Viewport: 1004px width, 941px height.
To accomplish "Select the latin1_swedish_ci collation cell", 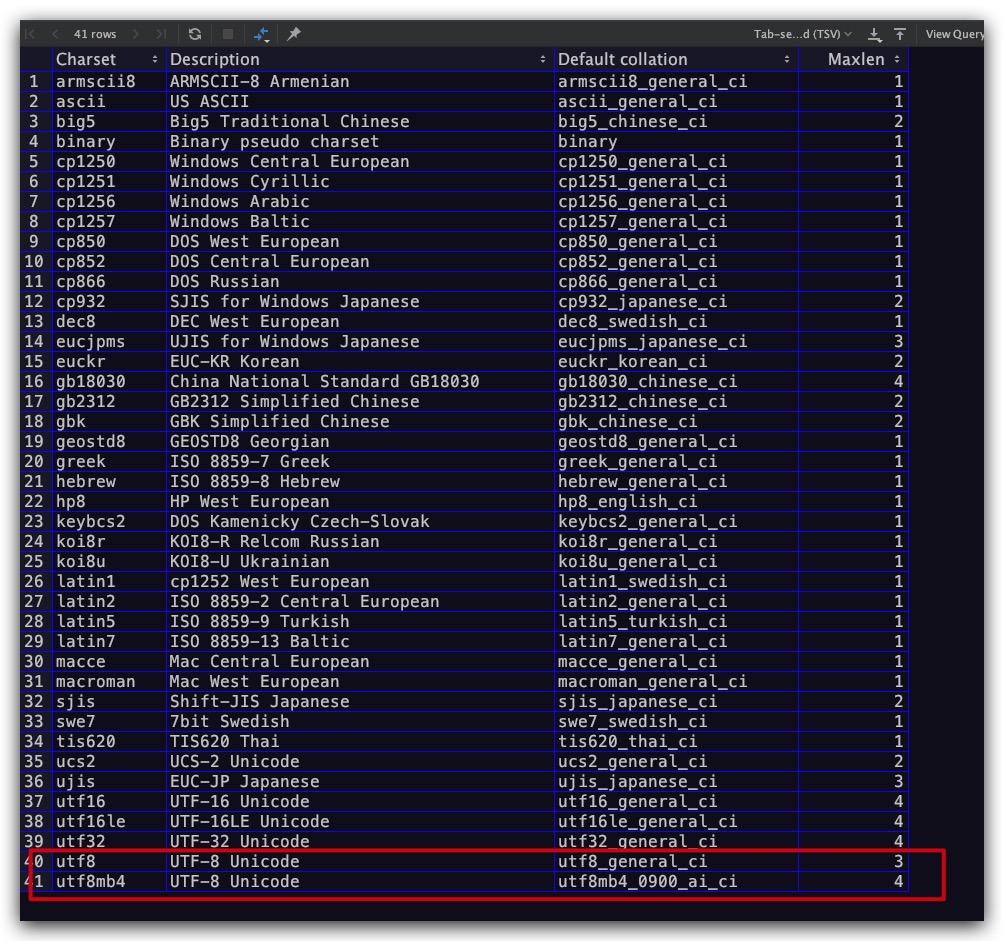I will pos(676,581).
